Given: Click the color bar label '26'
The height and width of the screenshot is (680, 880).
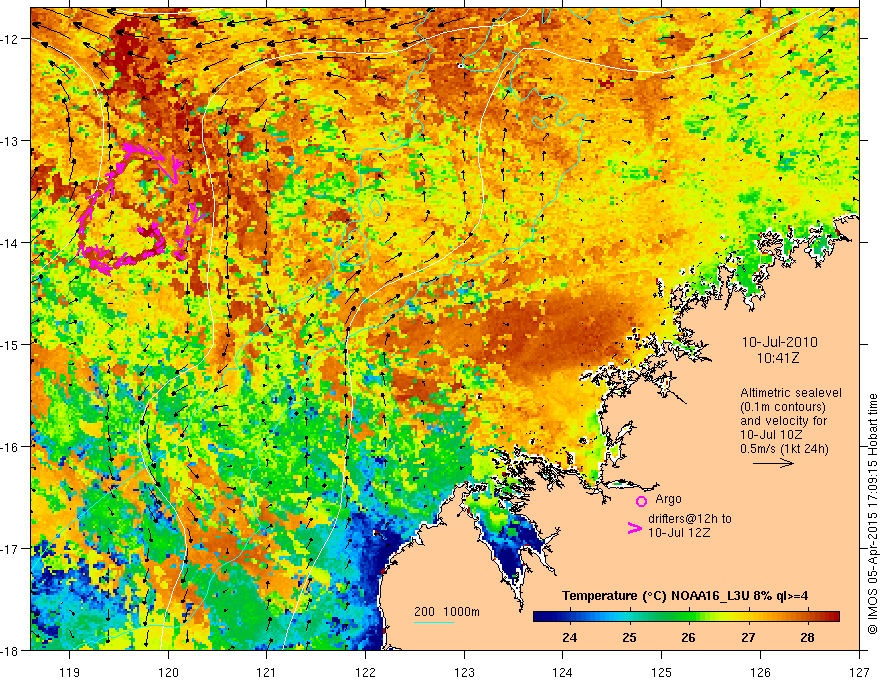Looking at the screenshot, I should point(688,638).
